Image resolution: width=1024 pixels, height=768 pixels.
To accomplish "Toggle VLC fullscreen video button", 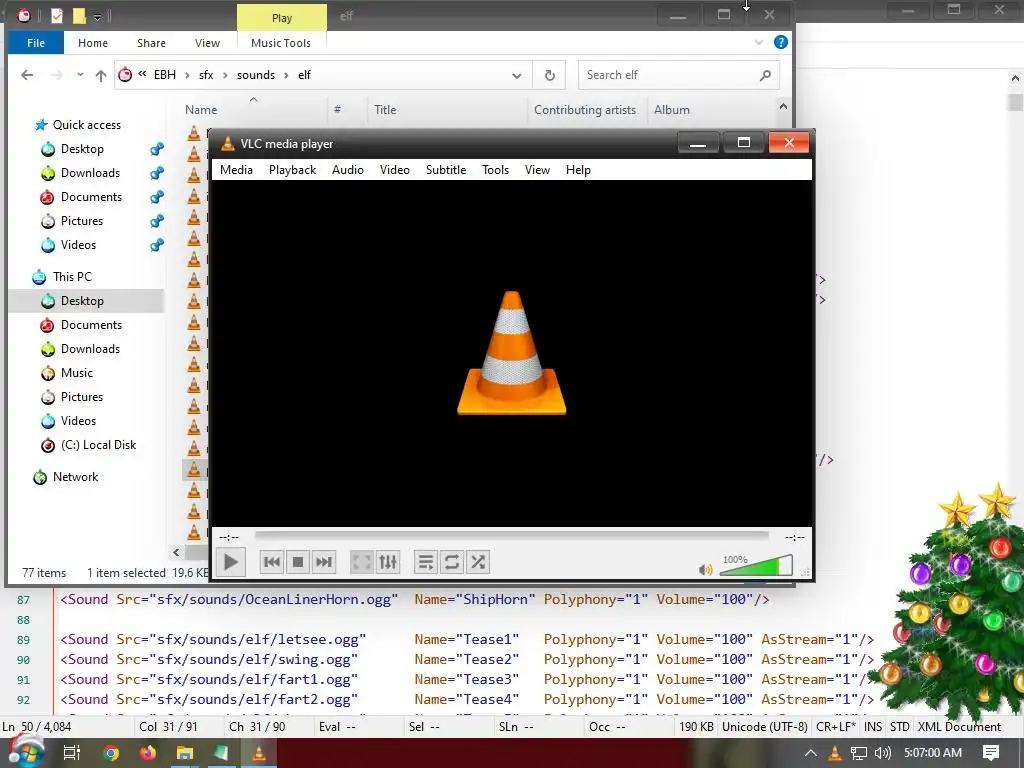I will [x=362, y=562].
